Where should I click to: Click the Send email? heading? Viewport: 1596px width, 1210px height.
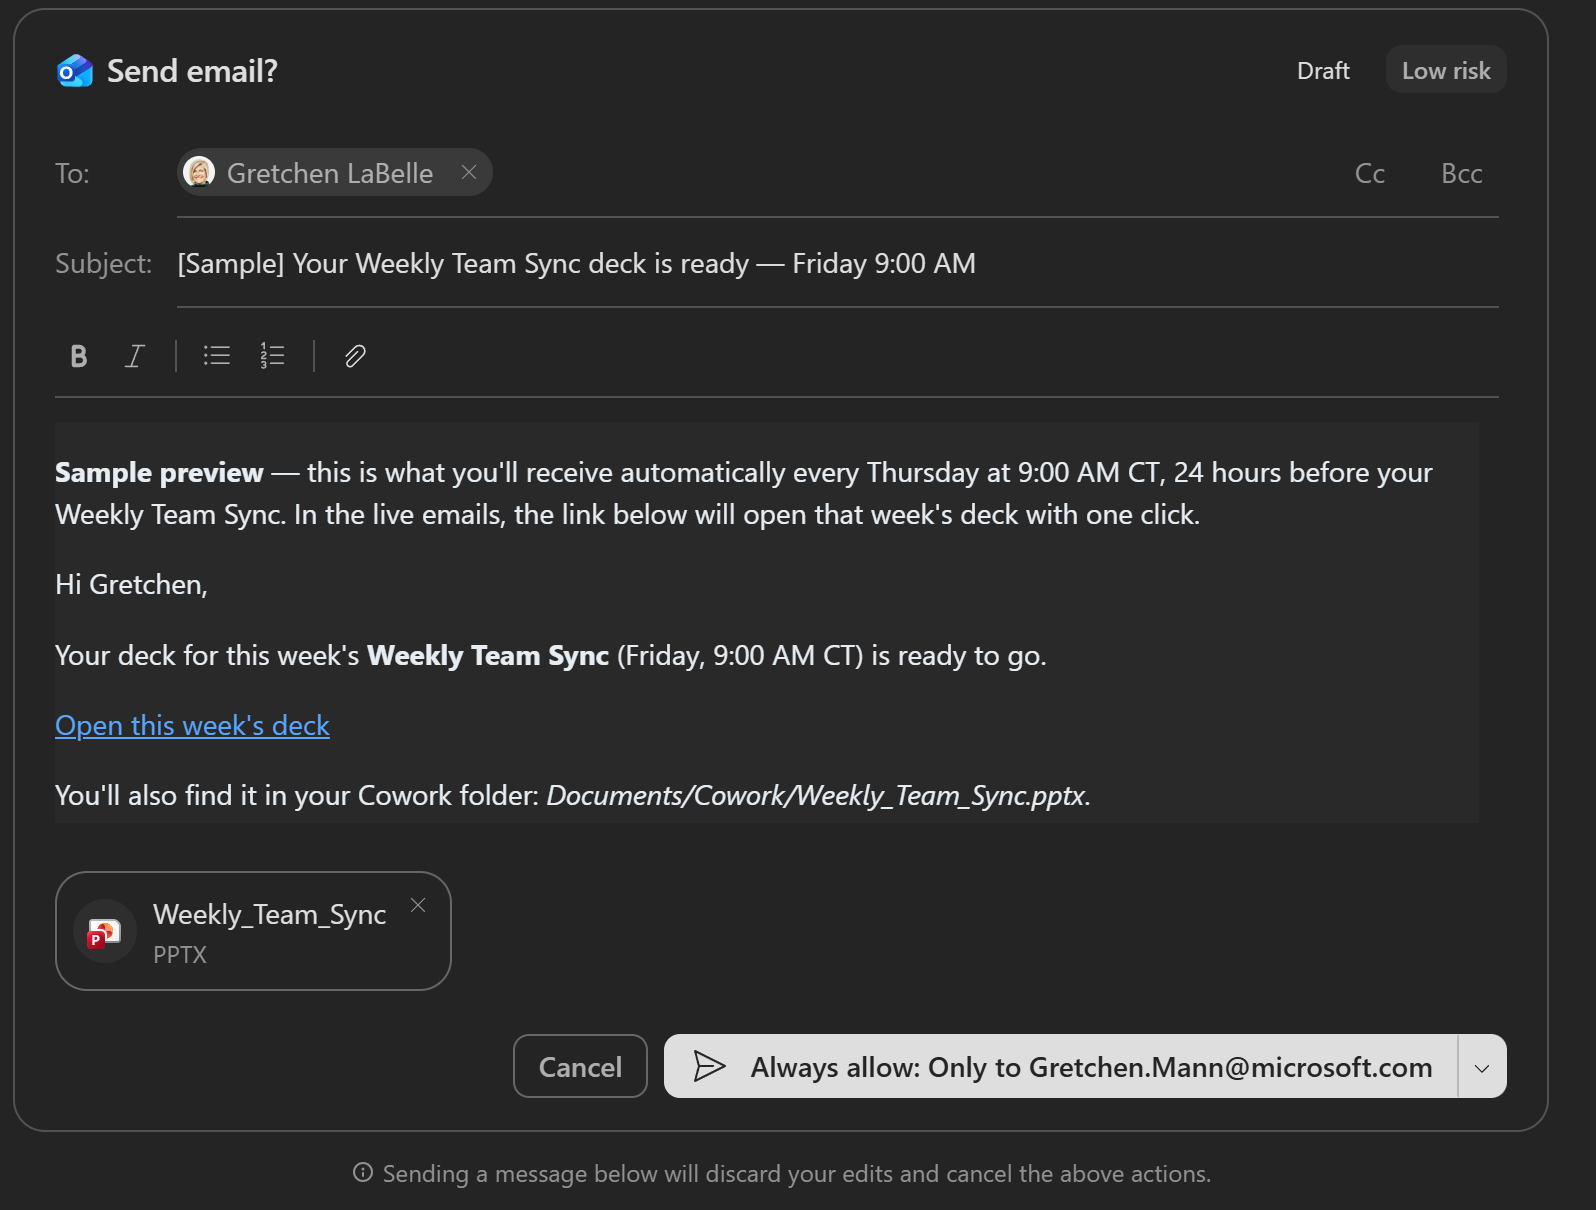192,71
